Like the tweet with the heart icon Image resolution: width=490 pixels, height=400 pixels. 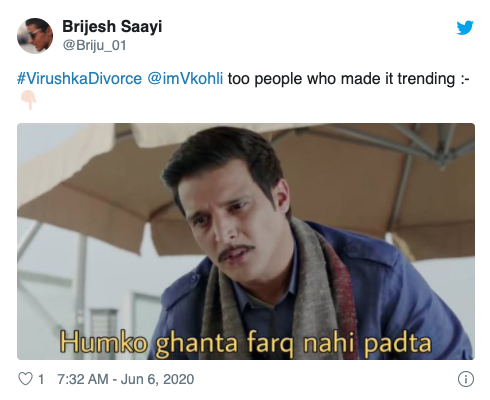point(25,379)
